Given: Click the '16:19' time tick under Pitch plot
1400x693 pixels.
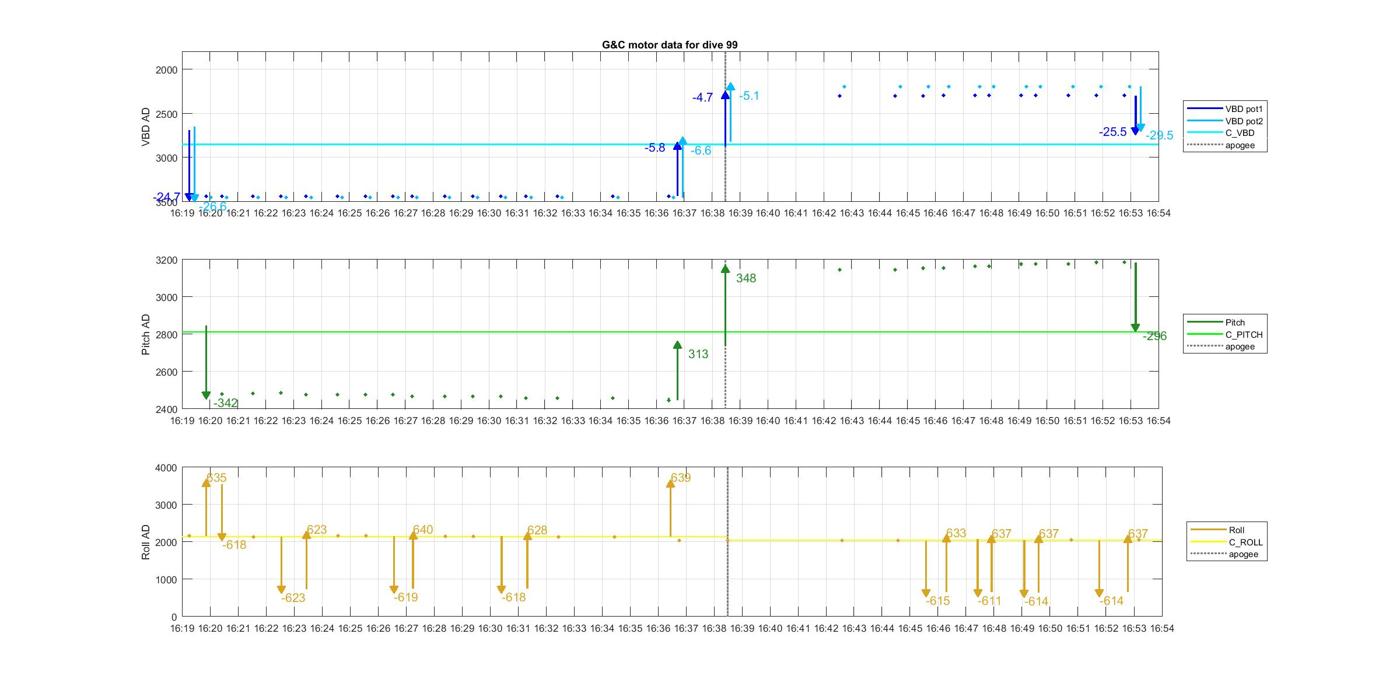Looking at the screenshot, I should [182, 421].
